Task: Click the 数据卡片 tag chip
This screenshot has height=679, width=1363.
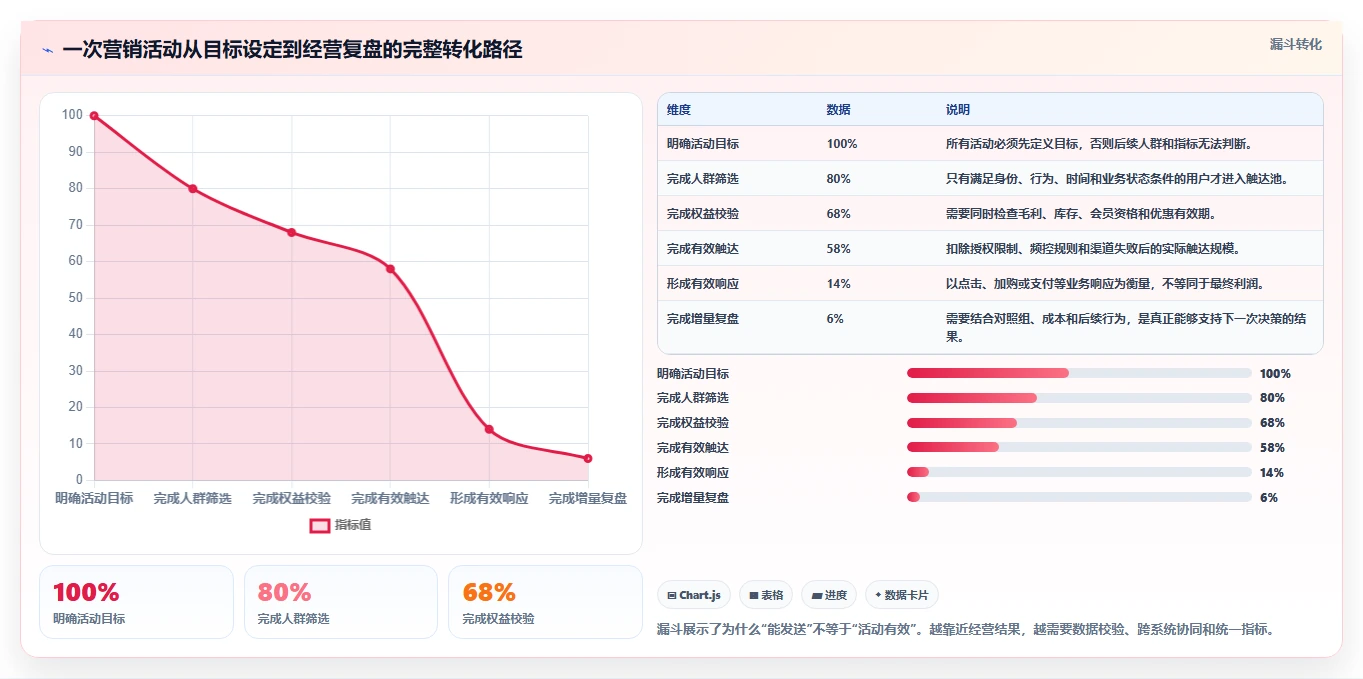Action: 902,595
